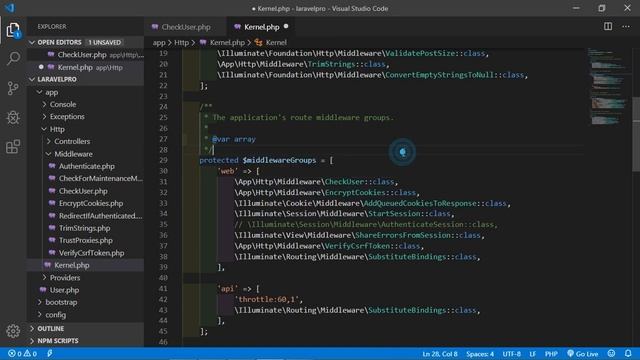Viewport: 640px width, 360px height.
Task: Click the 1 UNSAVED badge
Action: coord(105,42)
